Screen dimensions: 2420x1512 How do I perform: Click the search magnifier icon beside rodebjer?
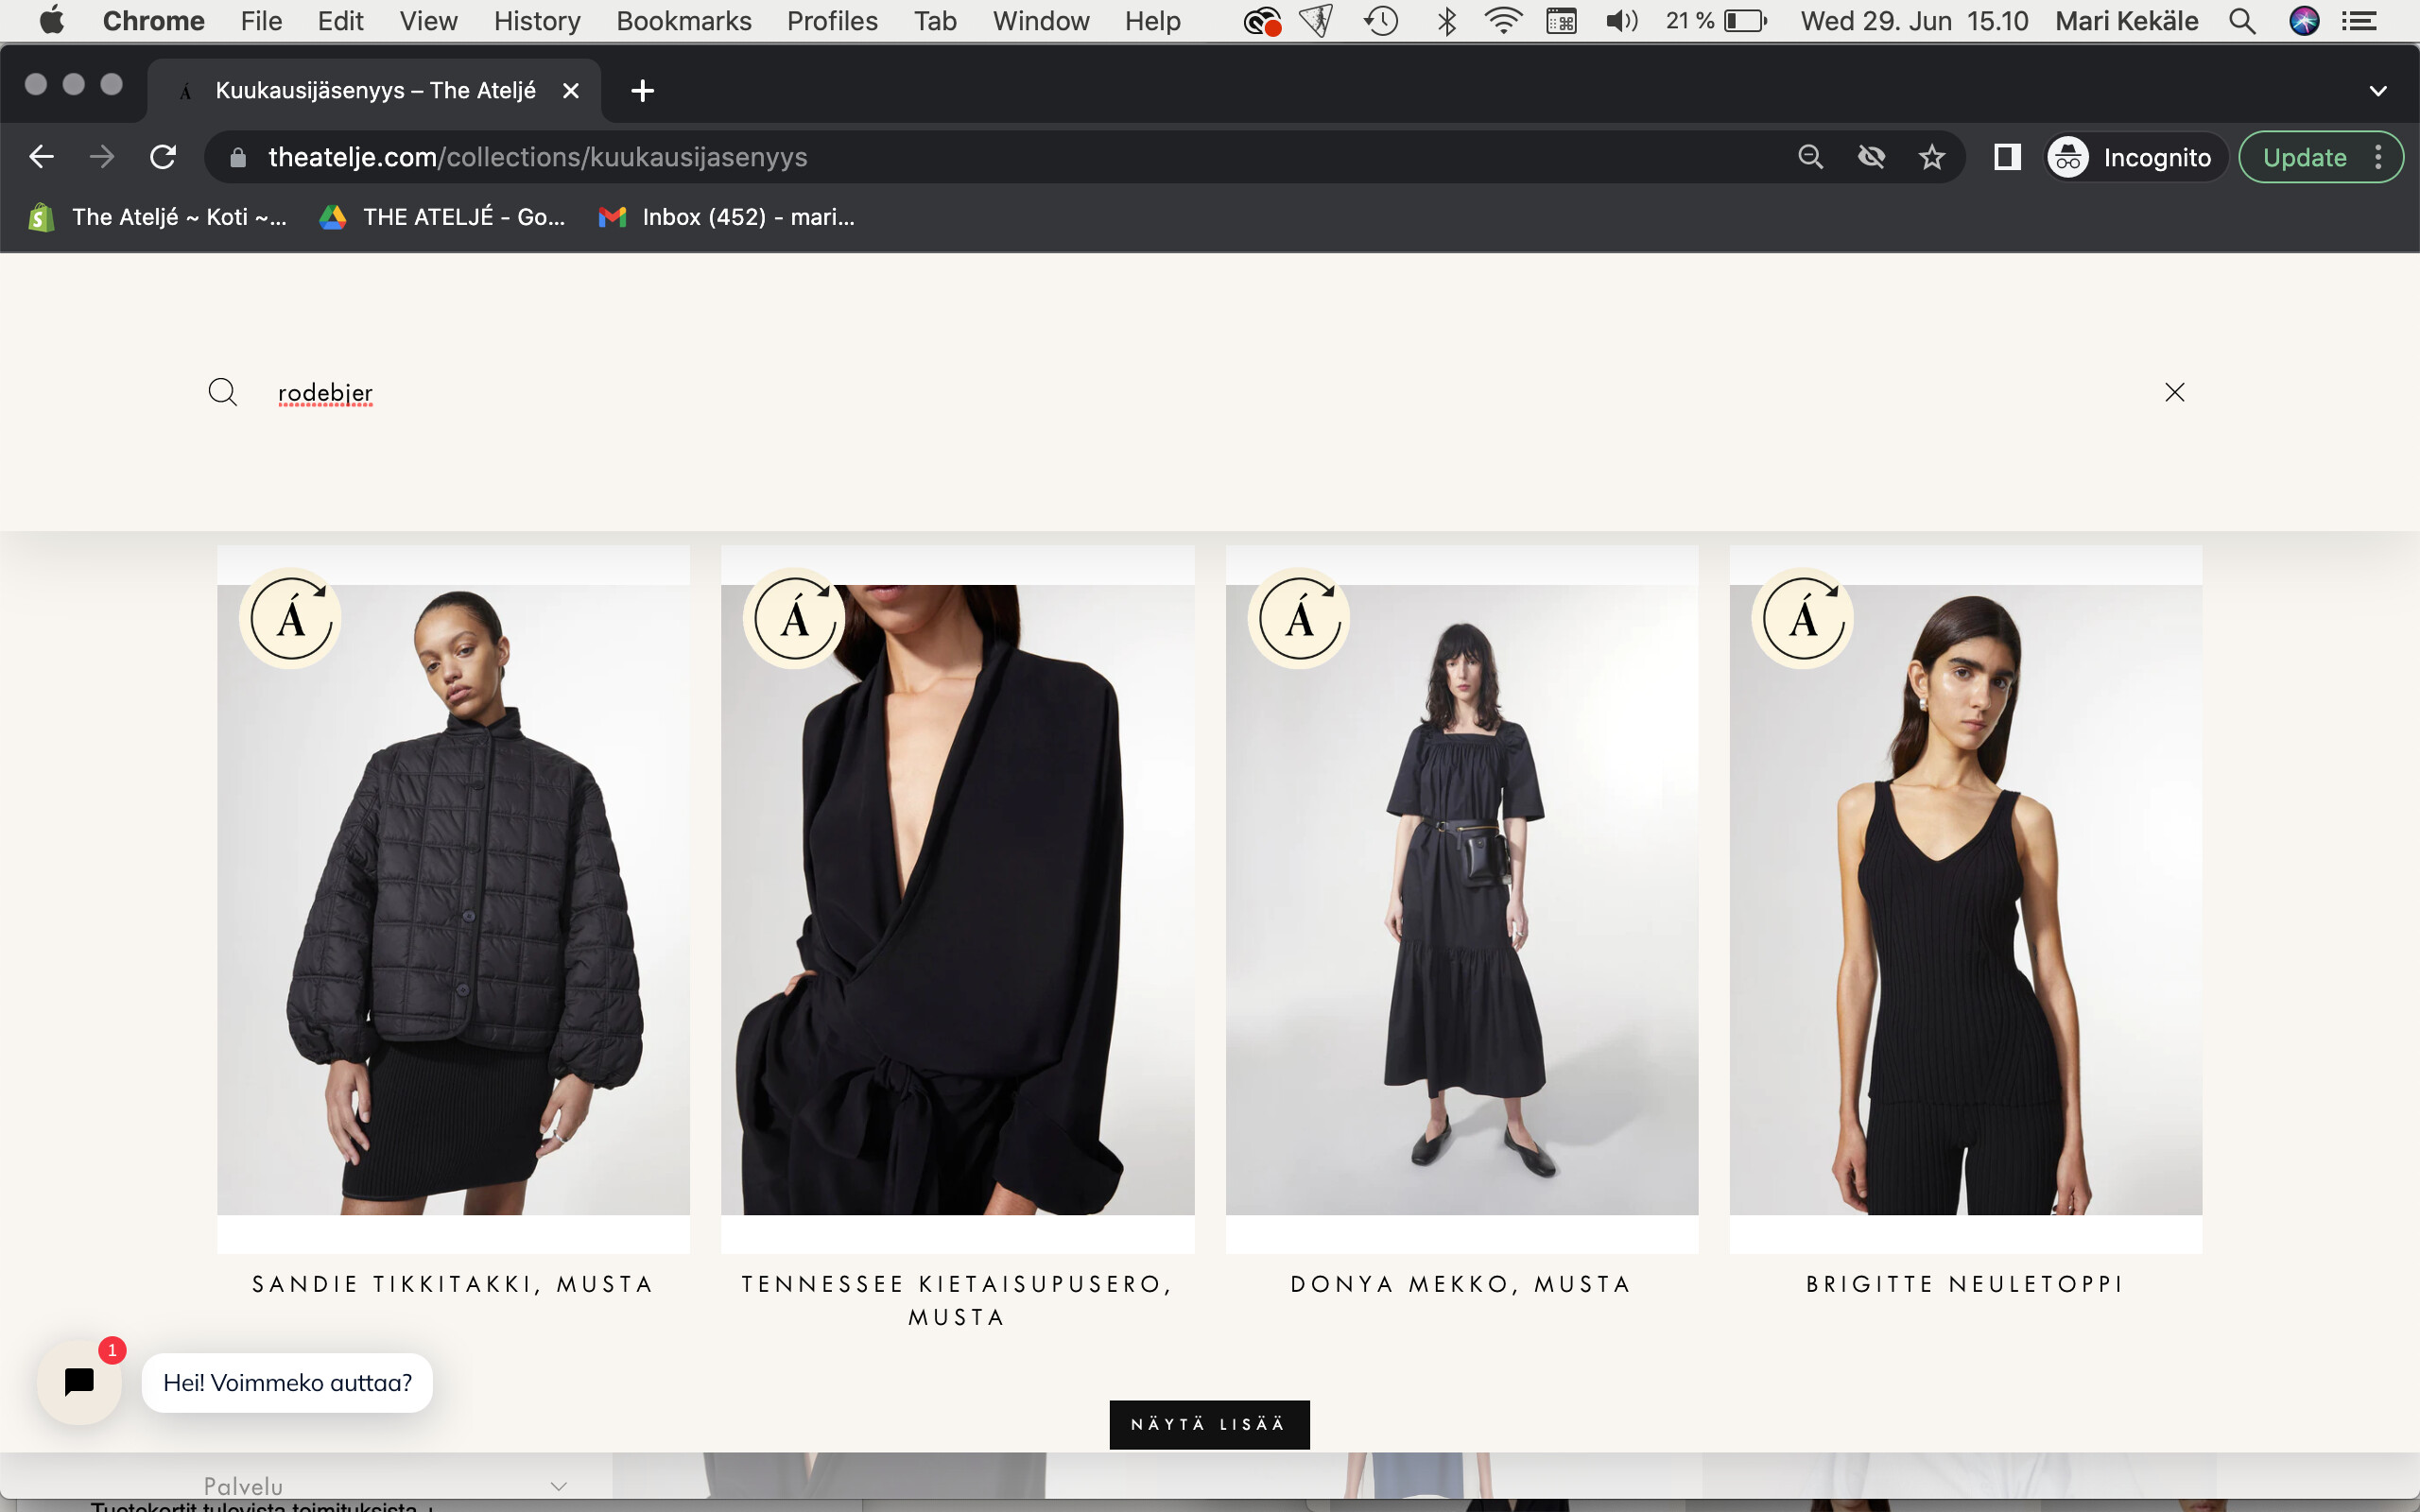point(222,392)
